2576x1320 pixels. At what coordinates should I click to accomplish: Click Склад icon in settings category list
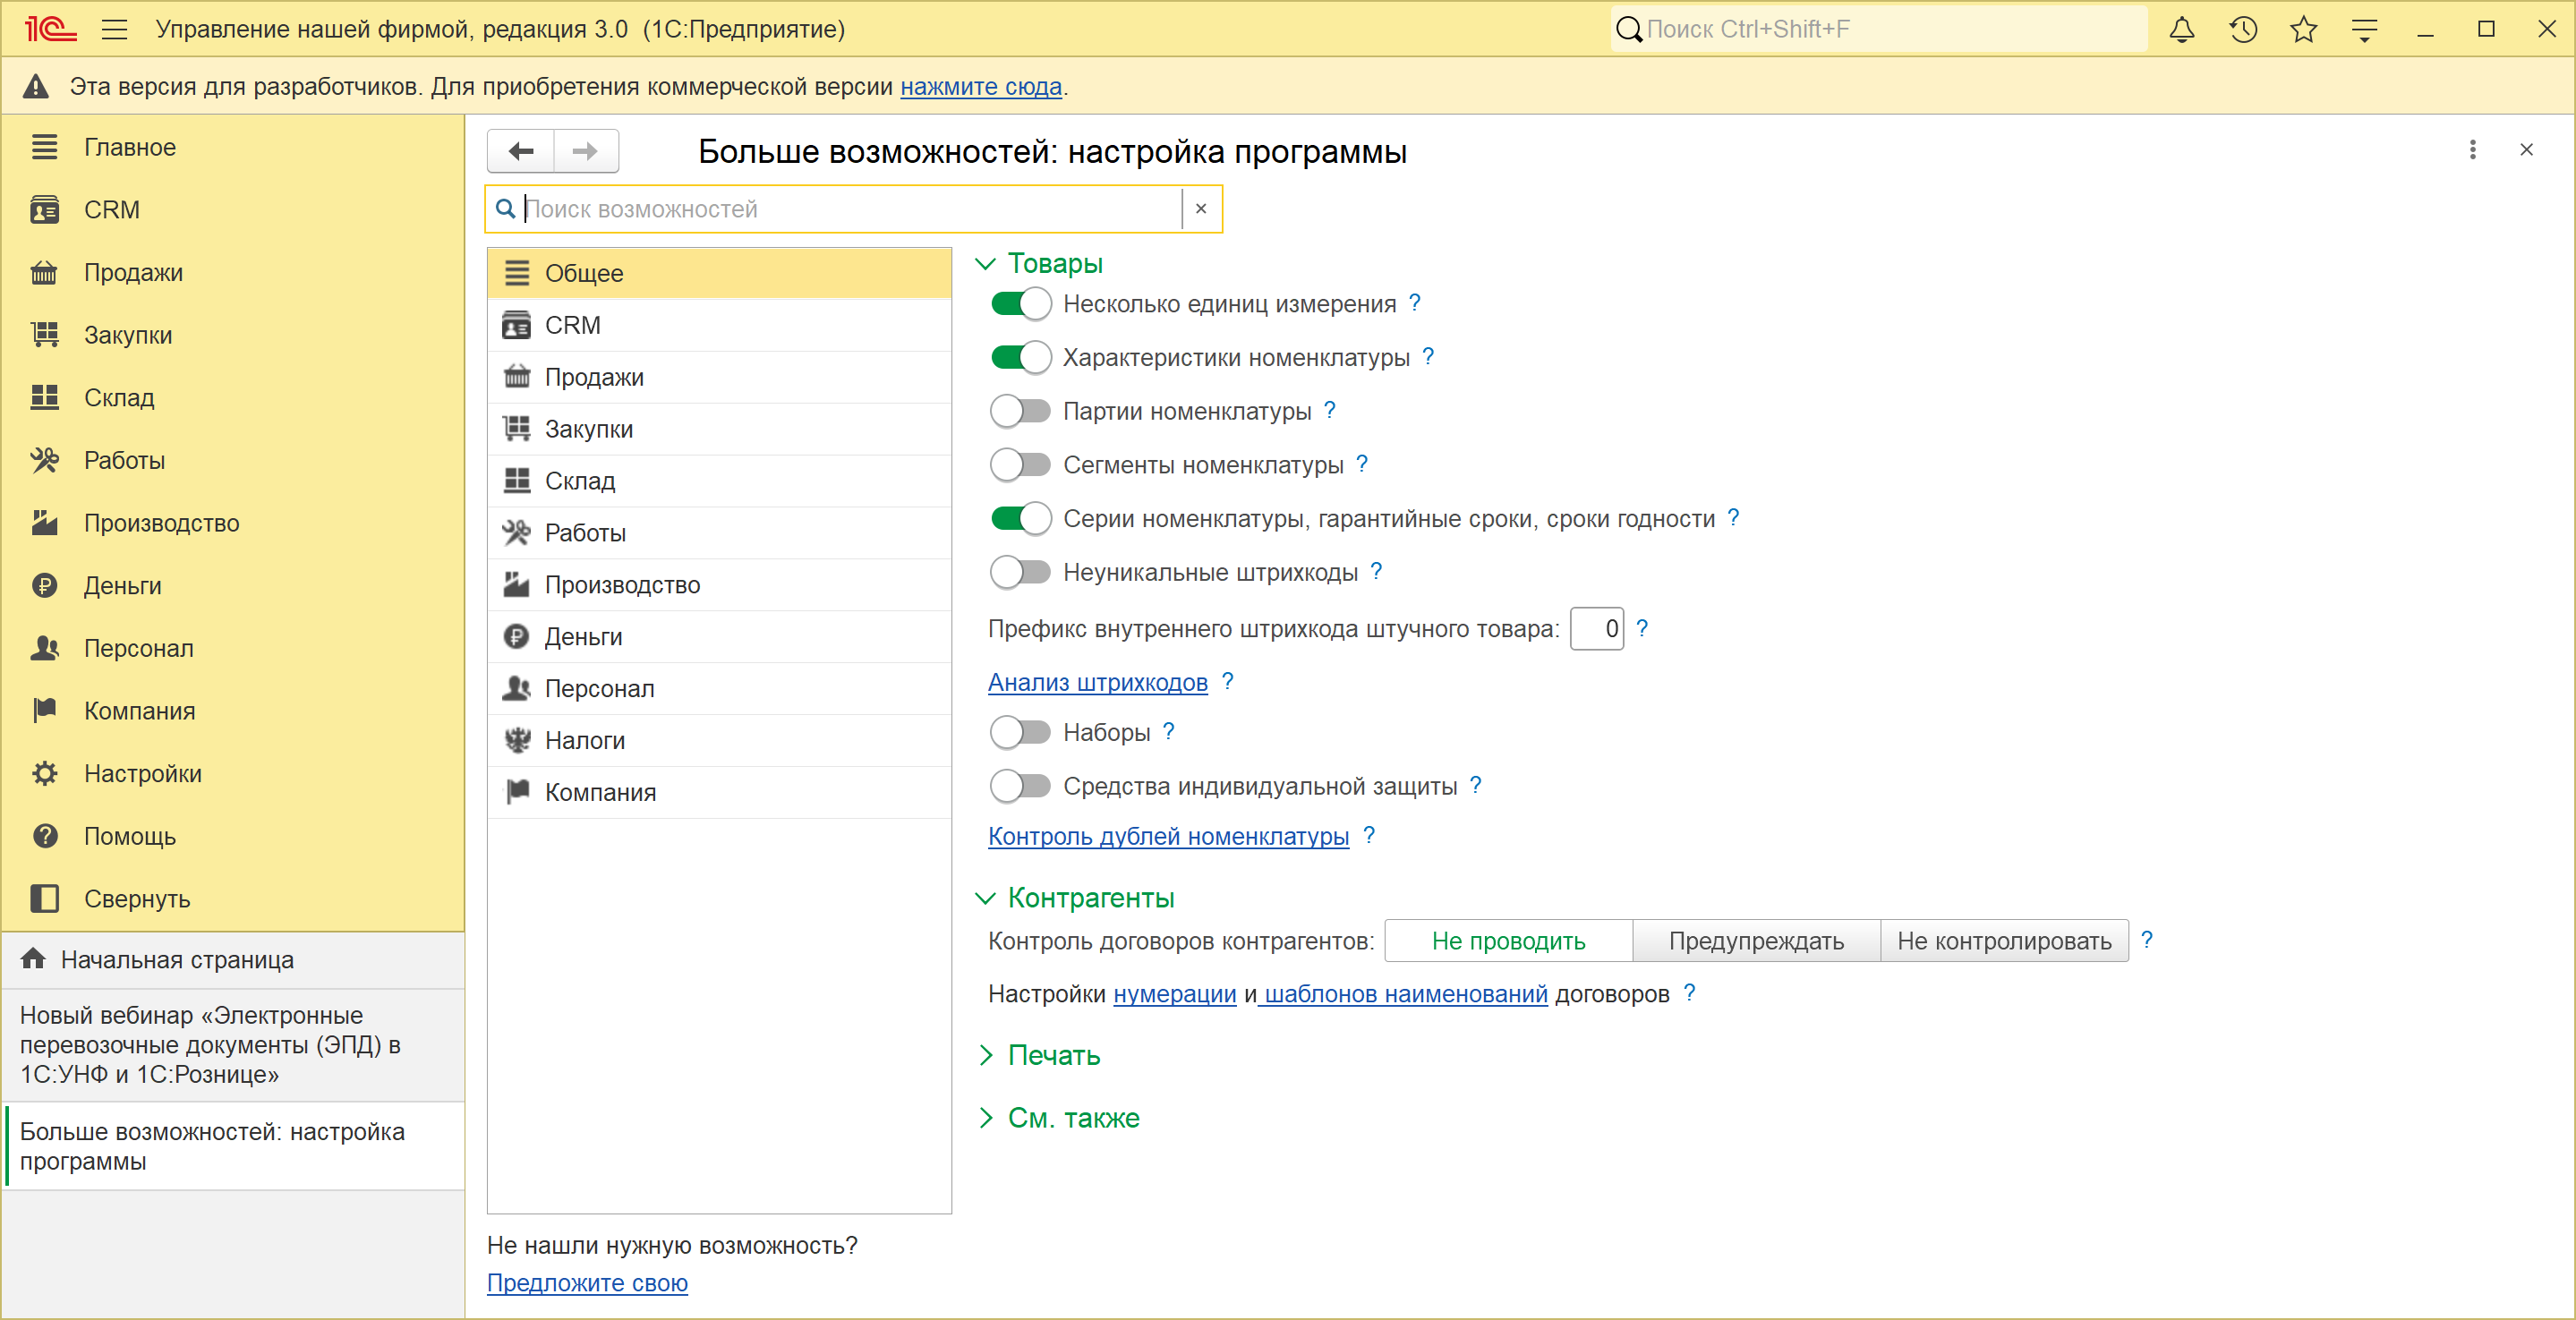(516, 481)
